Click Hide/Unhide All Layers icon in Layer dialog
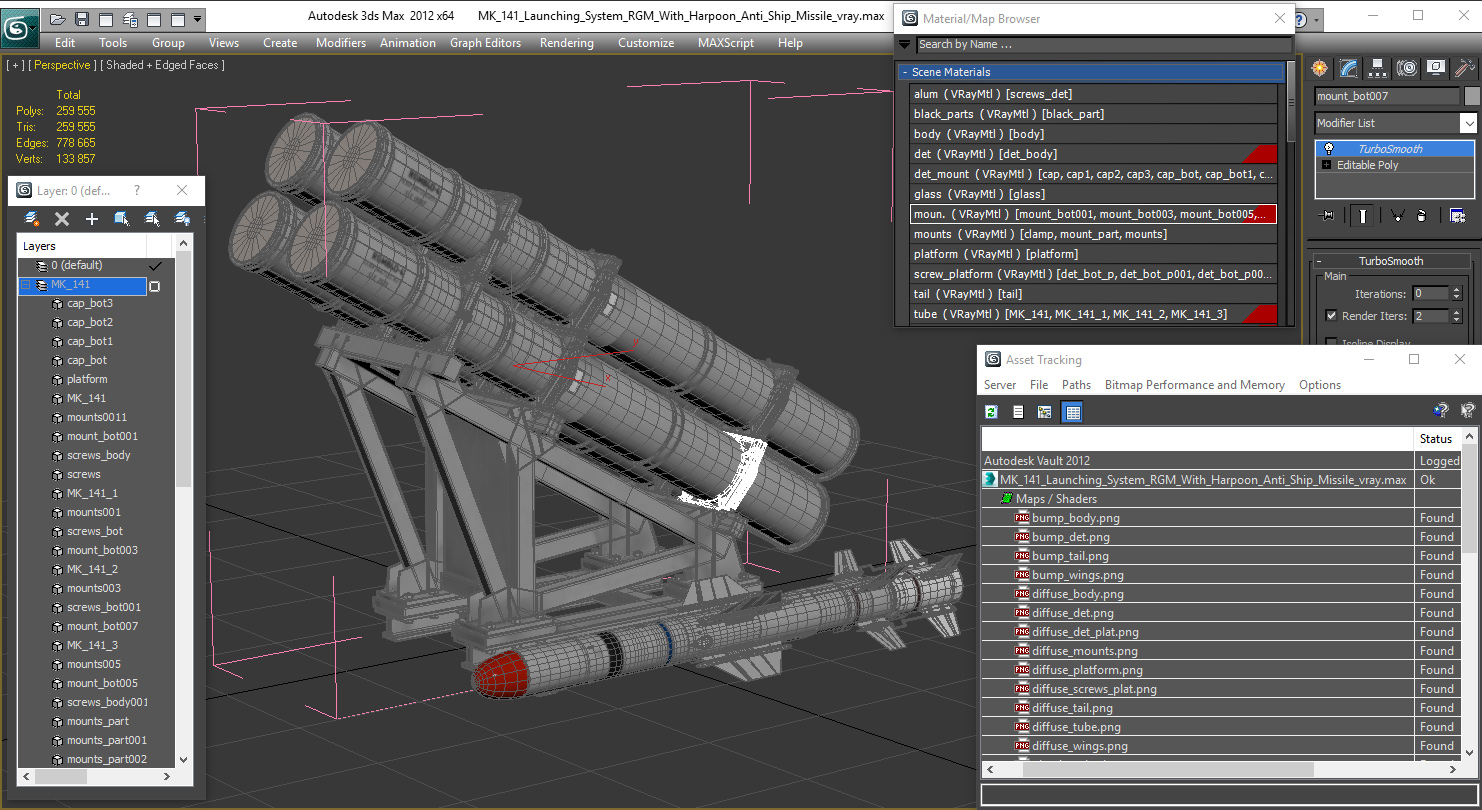Screen dimensions: 1482x810 [182, 219]
